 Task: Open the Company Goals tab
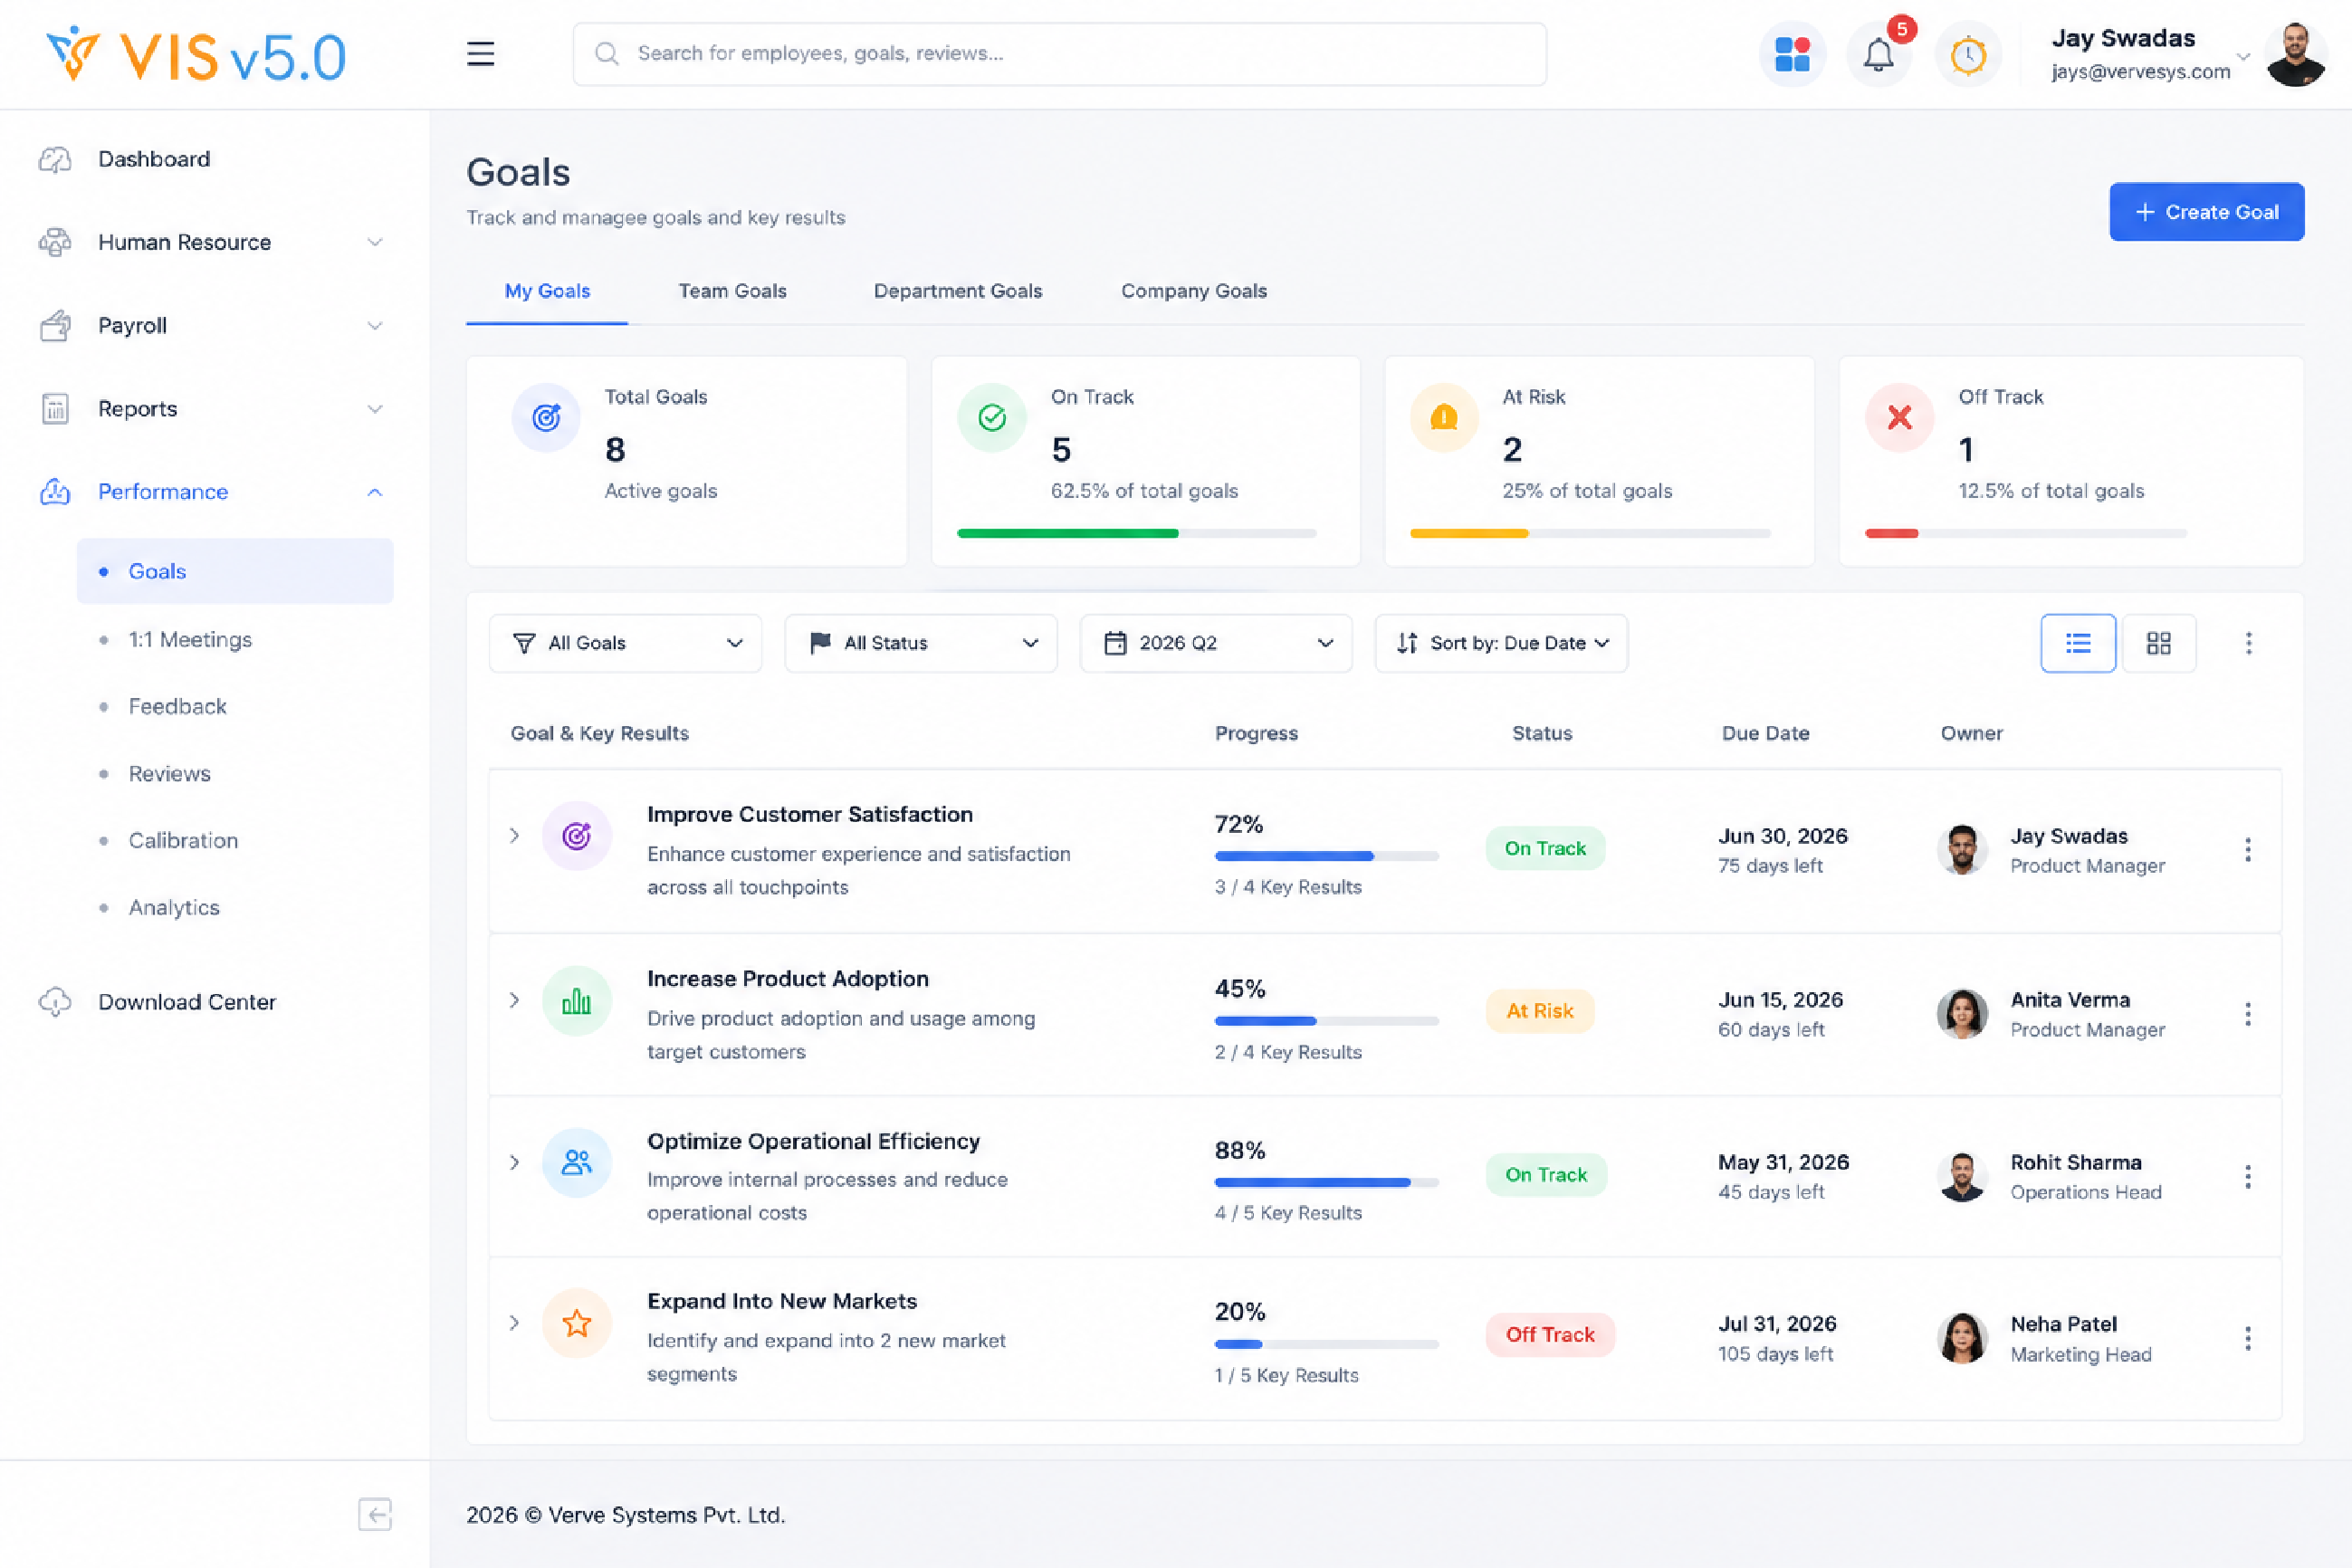point(1193,291)
